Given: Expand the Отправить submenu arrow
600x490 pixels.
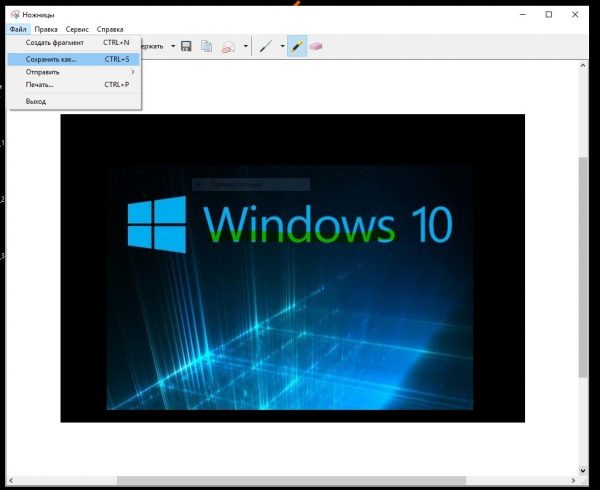Looking at the screenshot, I should click(x=133, y=72).
